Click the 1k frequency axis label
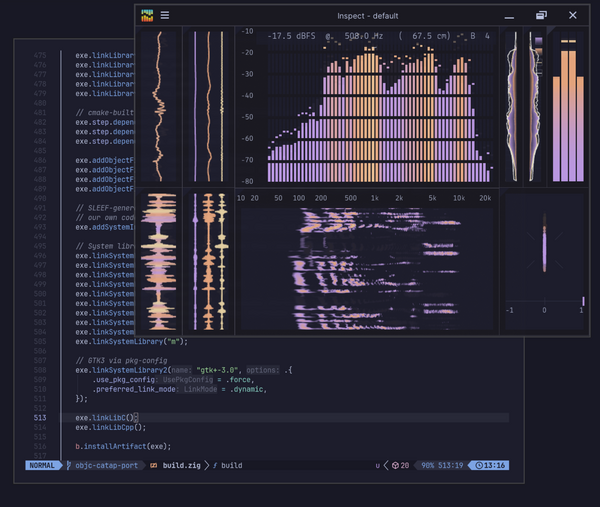Viewport: 600px width, 507px height. (x=374, y=198)
